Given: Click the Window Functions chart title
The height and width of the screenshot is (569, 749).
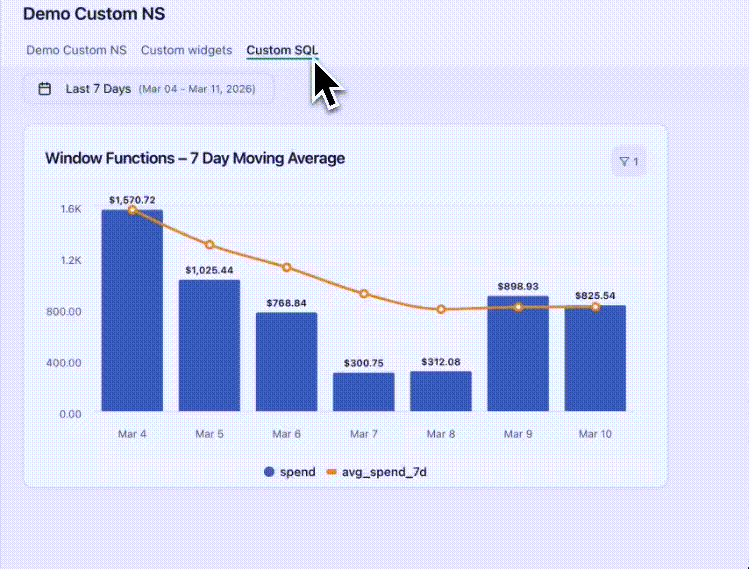Looking at the screenshot, I should click(195, 158).
